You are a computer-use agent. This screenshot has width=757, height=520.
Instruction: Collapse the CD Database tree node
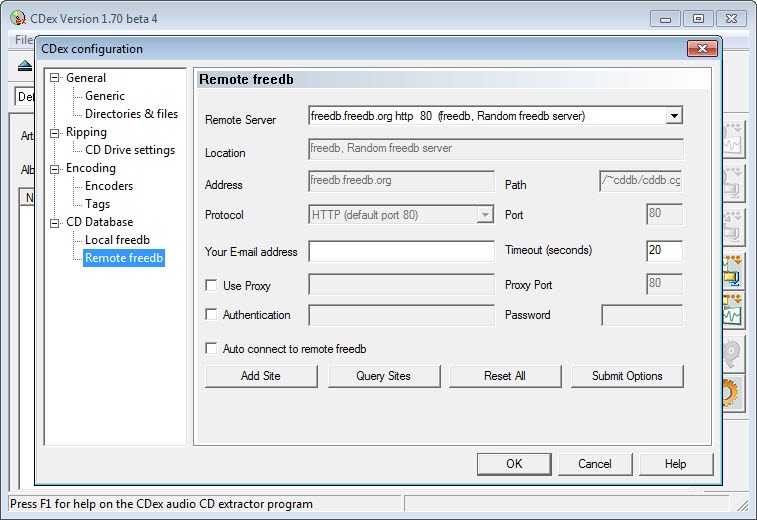(55, 223)
